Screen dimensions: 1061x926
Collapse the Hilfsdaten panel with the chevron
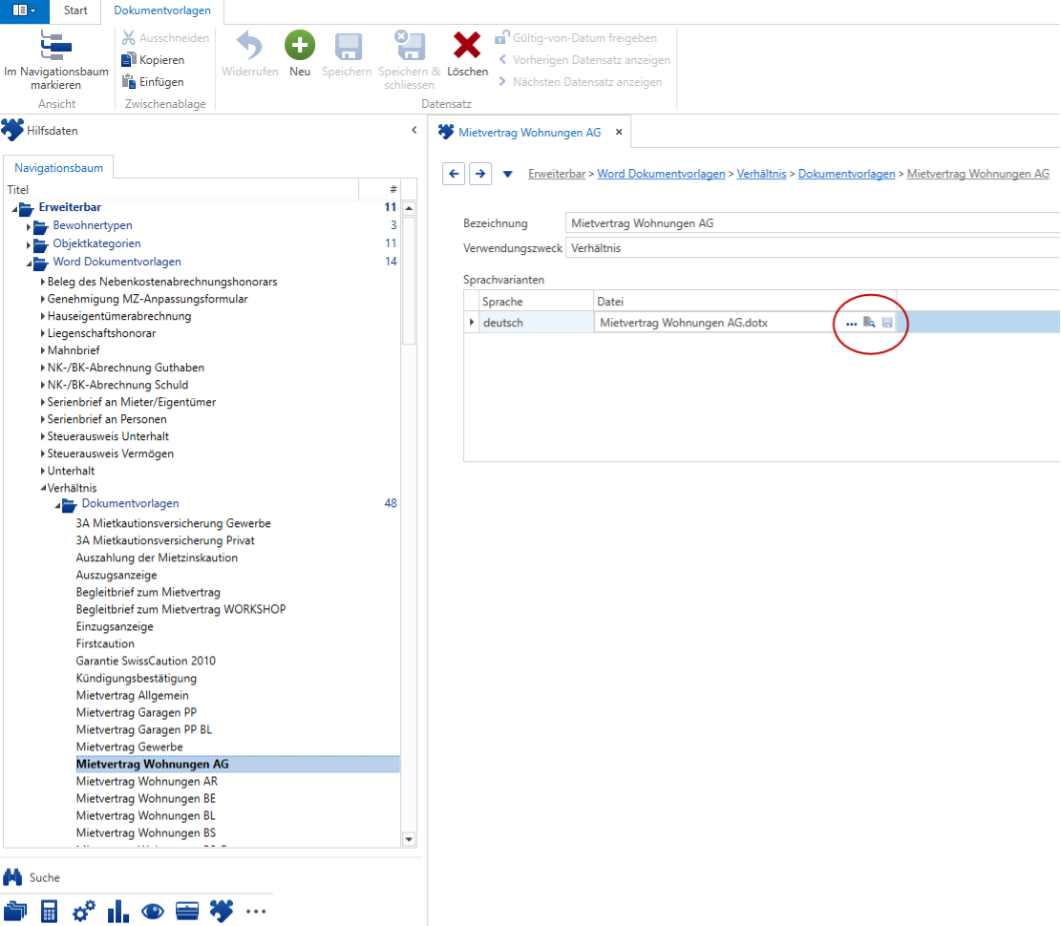tap(414, 130)
